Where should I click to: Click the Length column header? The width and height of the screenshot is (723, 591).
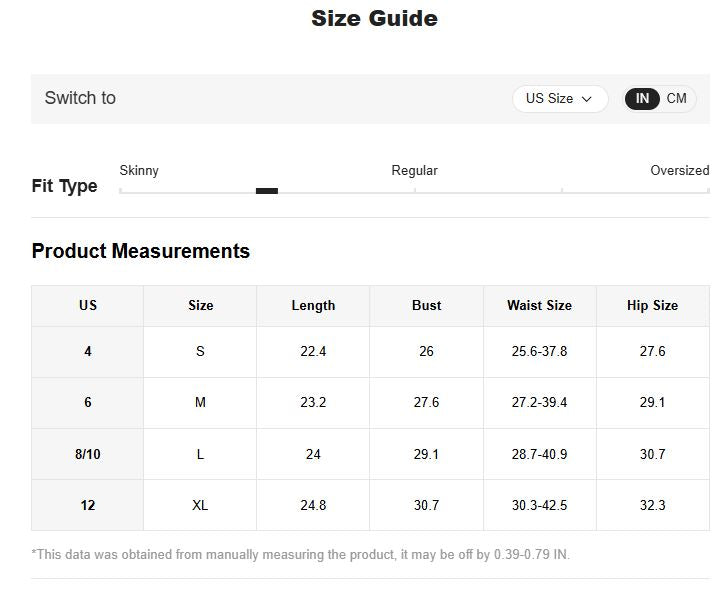(x=313, y=306)
